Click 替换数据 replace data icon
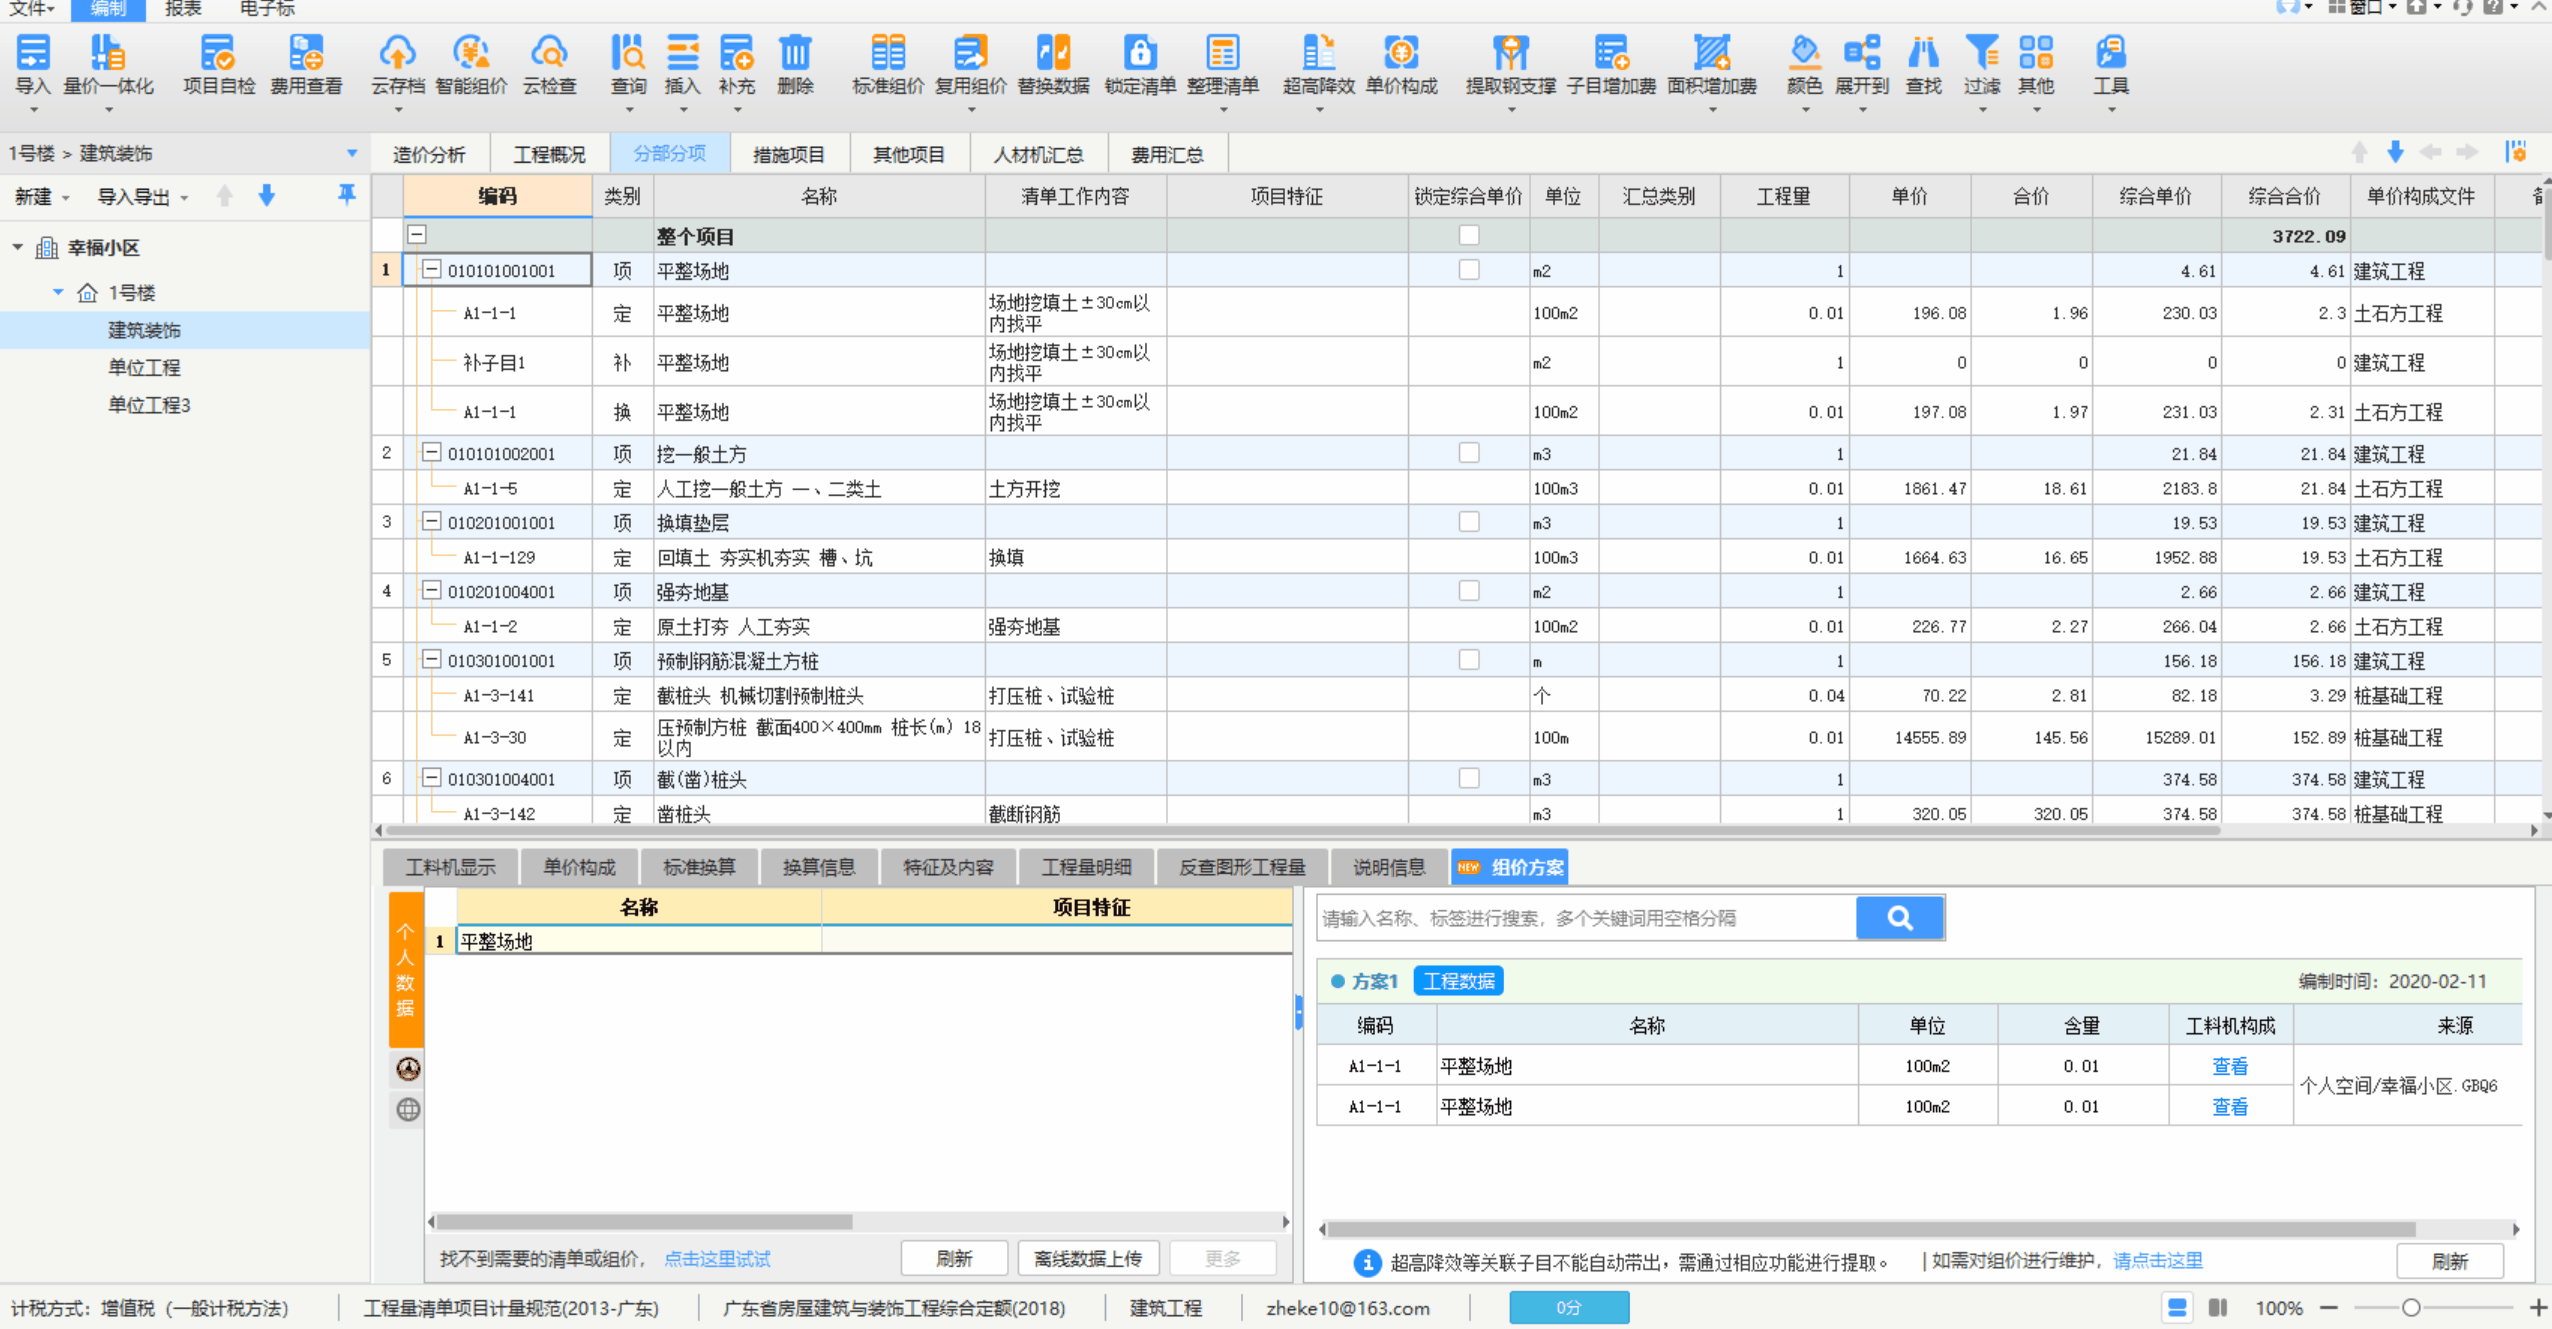Image resolution: width=2552 pixels, height=1329 pixels. point(1053,64)
